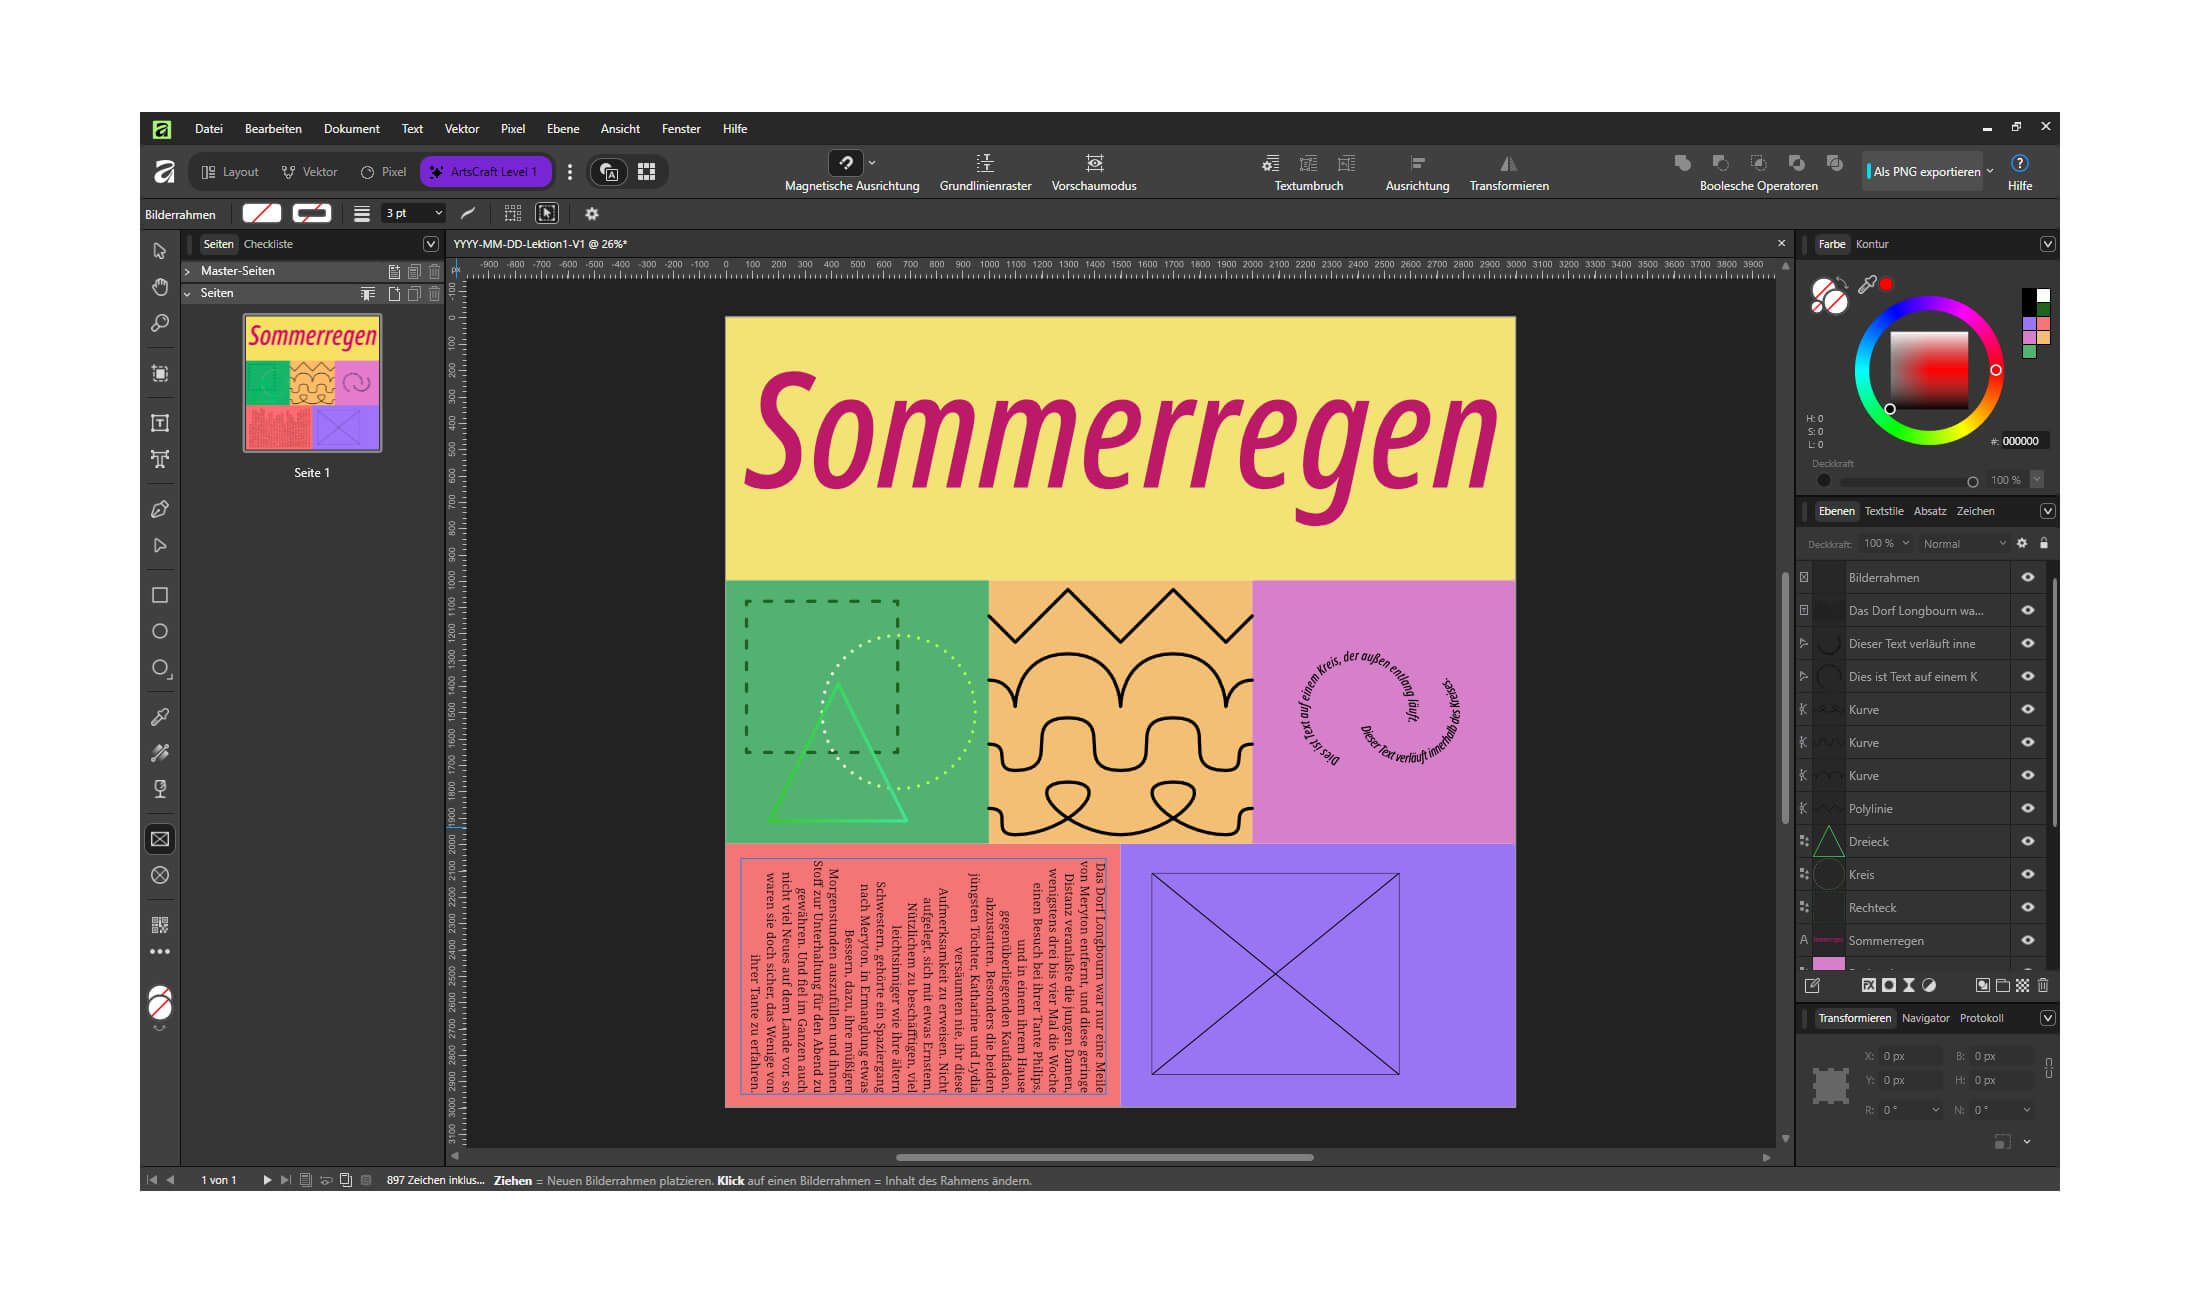Pick the Ellipse shape tool
Screen dimensions: 2200x1304
[159, 631]
